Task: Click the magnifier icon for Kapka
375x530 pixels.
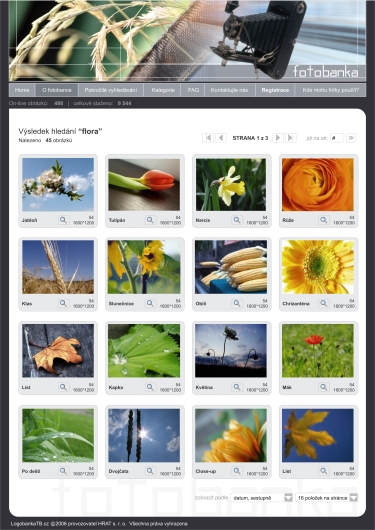Action: [150, 387]
